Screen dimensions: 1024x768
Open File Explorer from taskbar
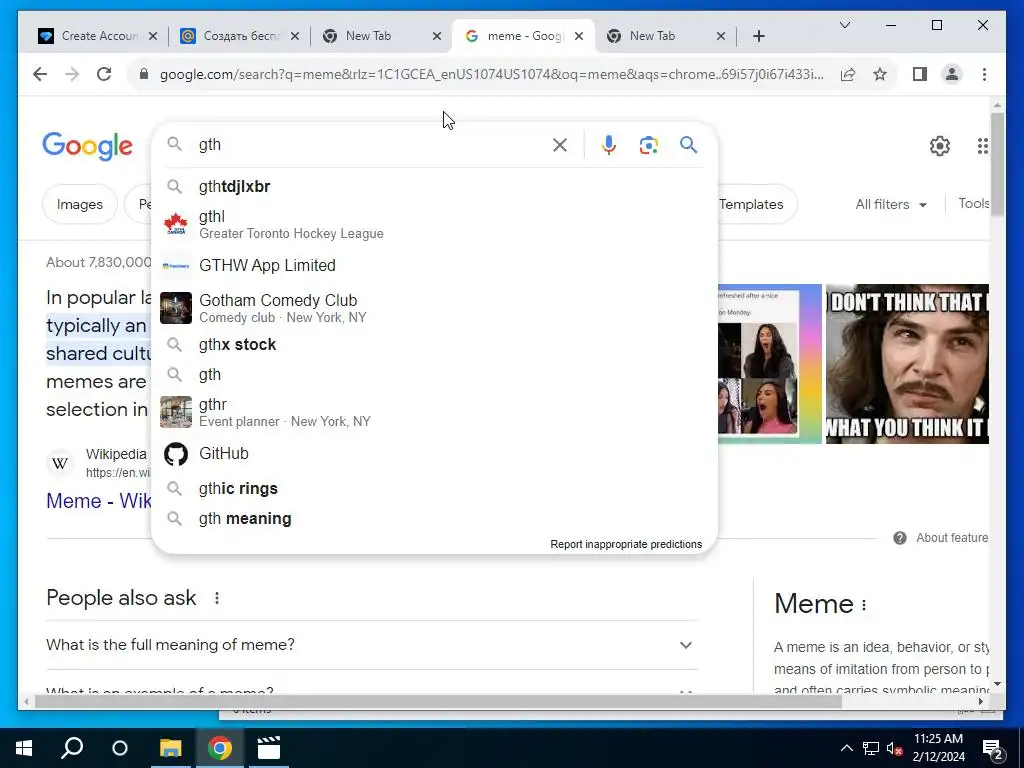click(170, 748)
